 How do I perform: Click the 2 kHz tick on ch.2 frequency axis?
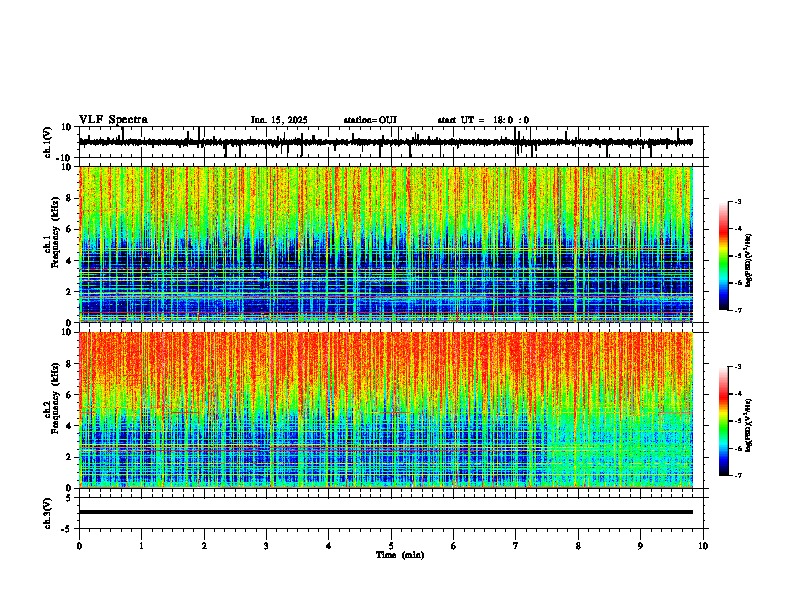tap(69, 457)
